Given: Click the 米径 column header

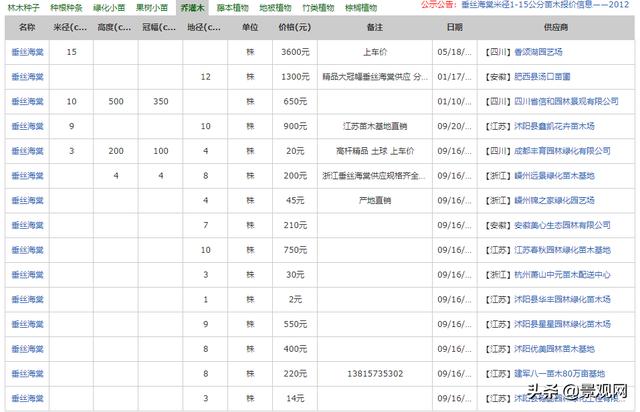Looking at the screenshot, I should tap(71, 27).
